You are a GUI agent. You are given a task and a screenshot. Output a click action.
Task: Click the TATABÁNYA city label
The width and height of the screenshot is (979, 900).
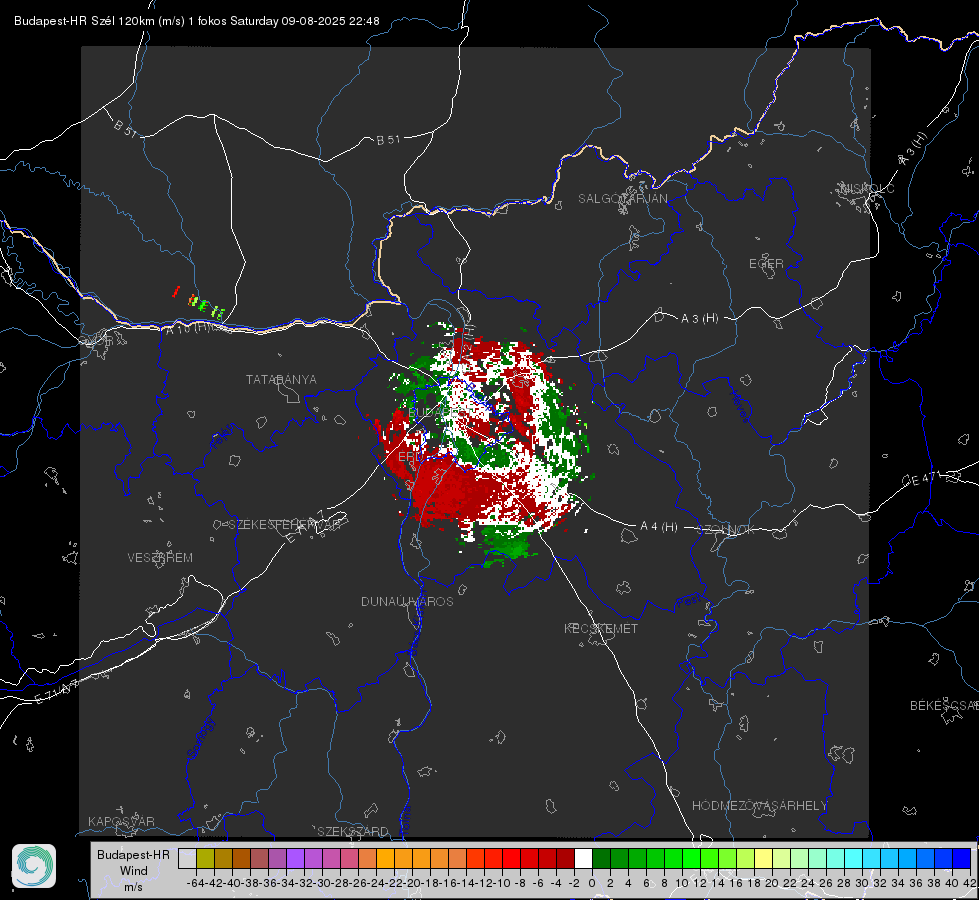(281, 379)
